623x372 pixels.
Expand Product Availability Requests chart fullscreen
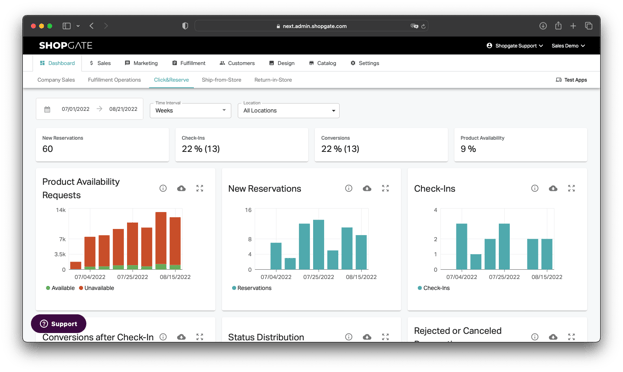tap(199, 188)
